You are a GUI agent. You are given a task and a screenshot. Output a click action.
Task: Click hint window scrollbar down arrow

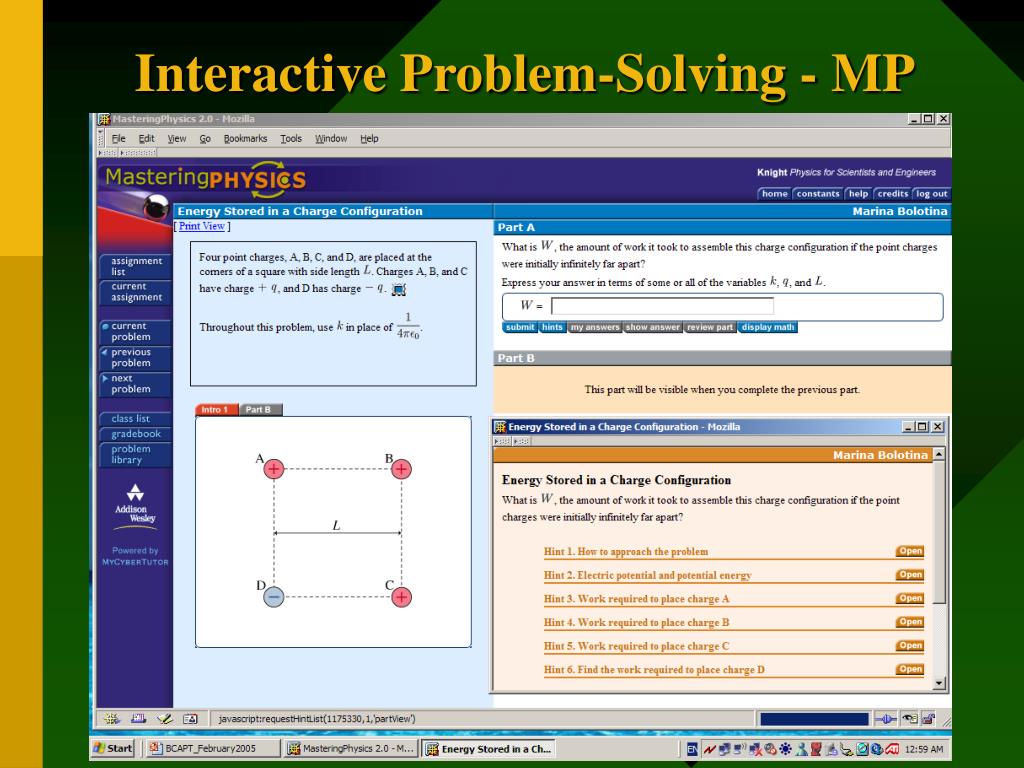[939, 684]
